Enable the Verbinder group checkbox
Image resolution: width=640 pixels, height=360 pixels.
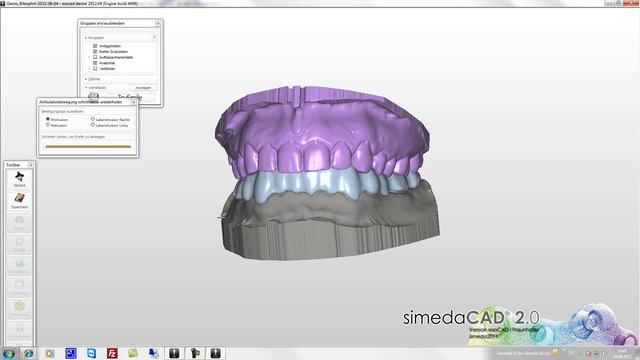(95, 69)
